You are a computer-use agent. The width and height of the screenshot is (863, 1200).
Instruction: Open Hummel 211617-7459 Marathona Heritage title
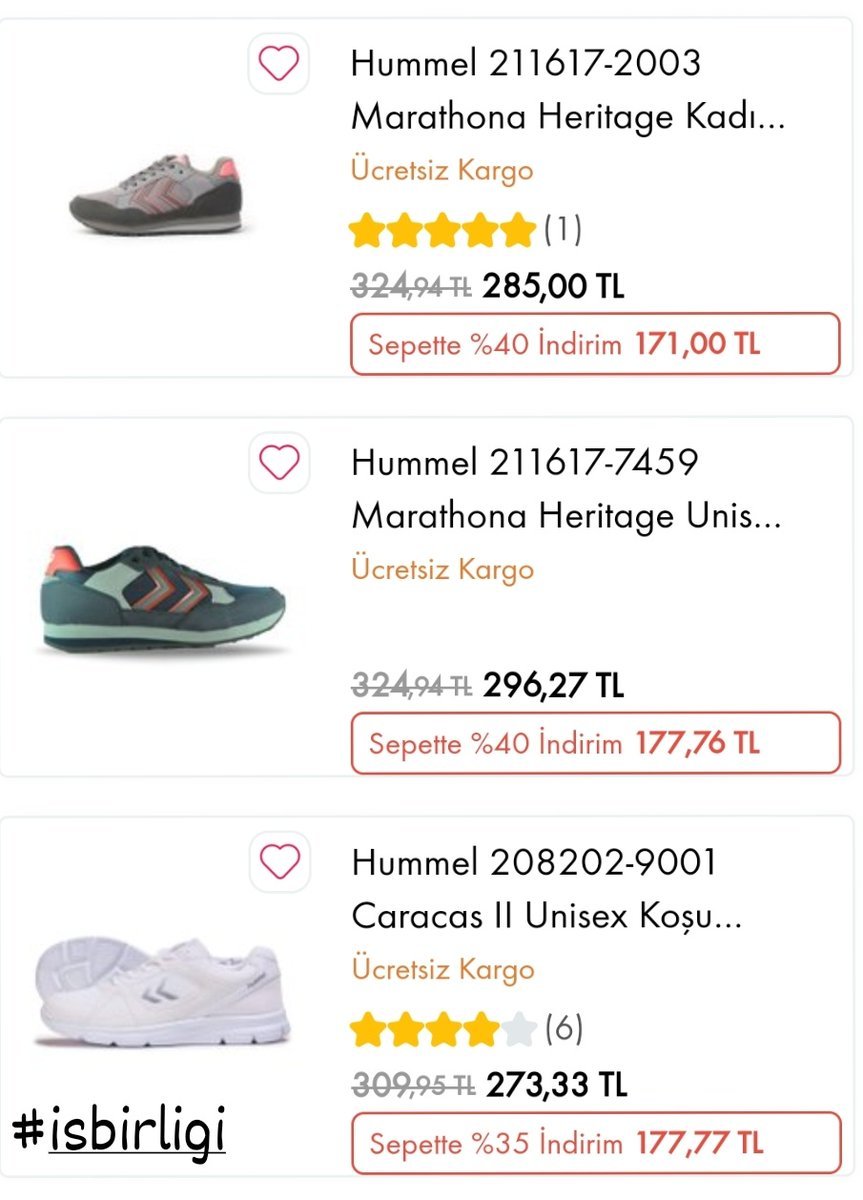(x=565, y=490)
